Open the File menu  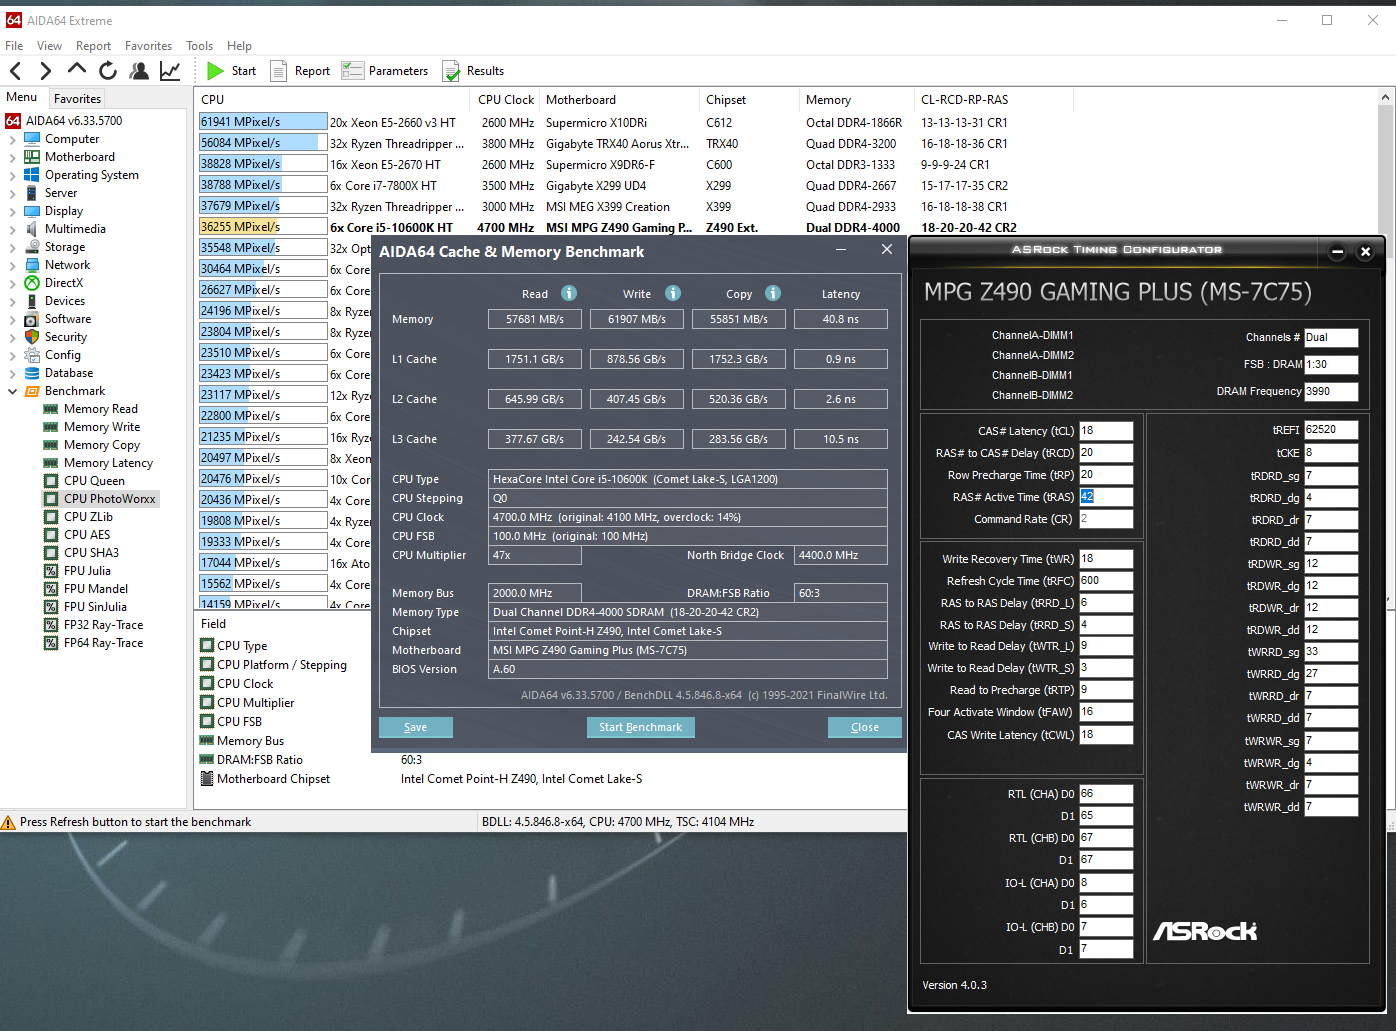click(x=14, y=46)
